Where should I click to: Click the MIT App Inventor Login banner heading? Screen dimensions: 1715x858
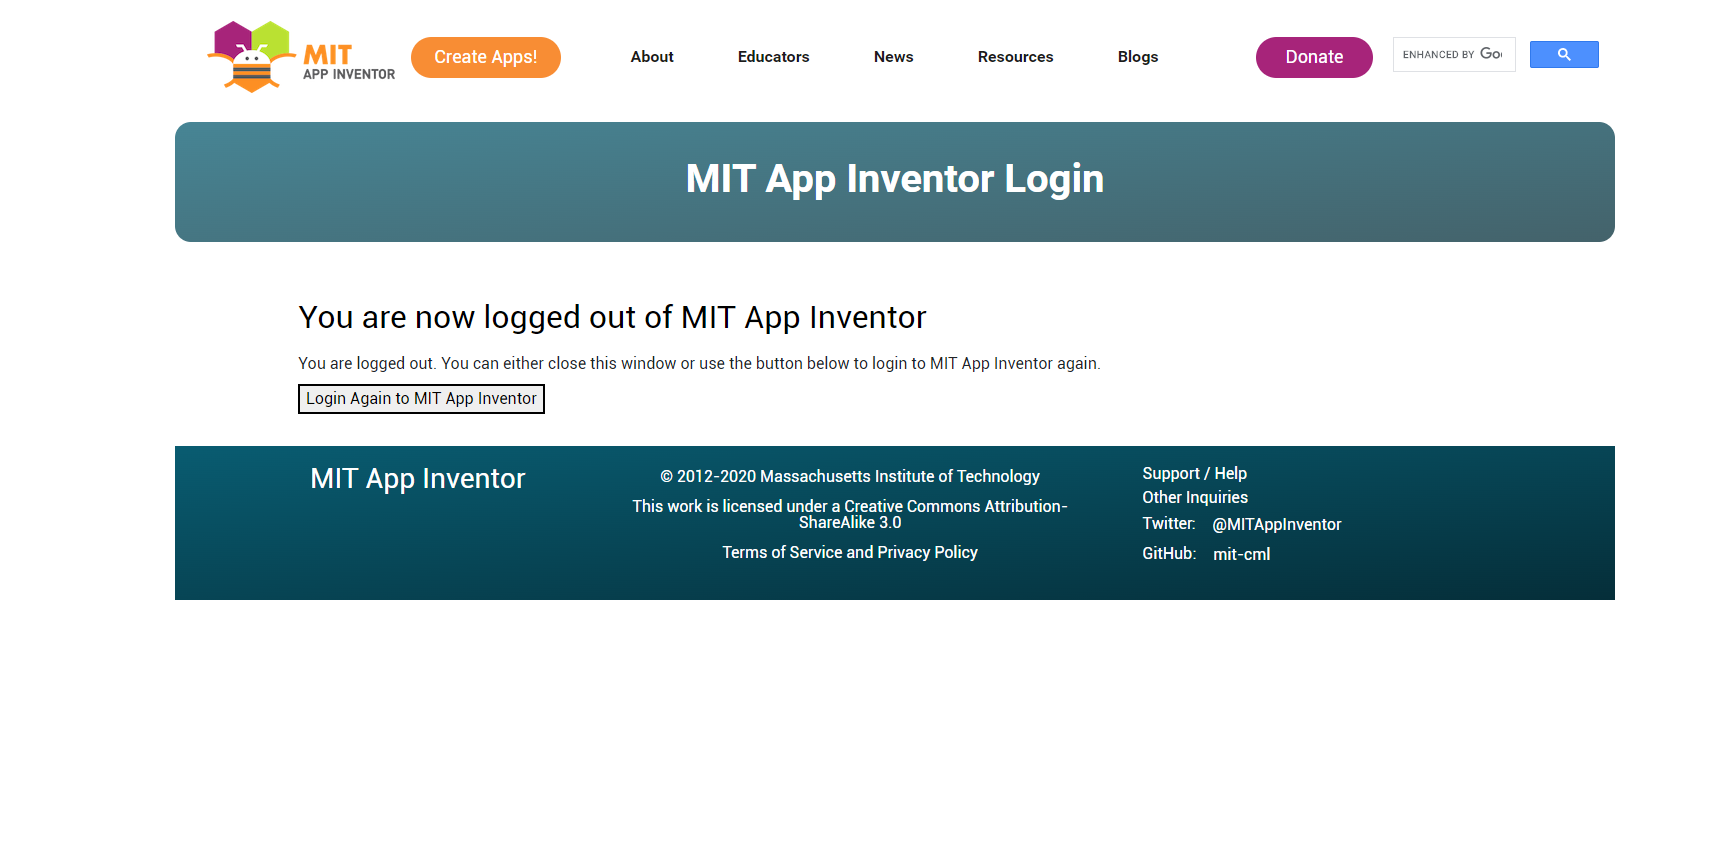(x=894, y=180)
